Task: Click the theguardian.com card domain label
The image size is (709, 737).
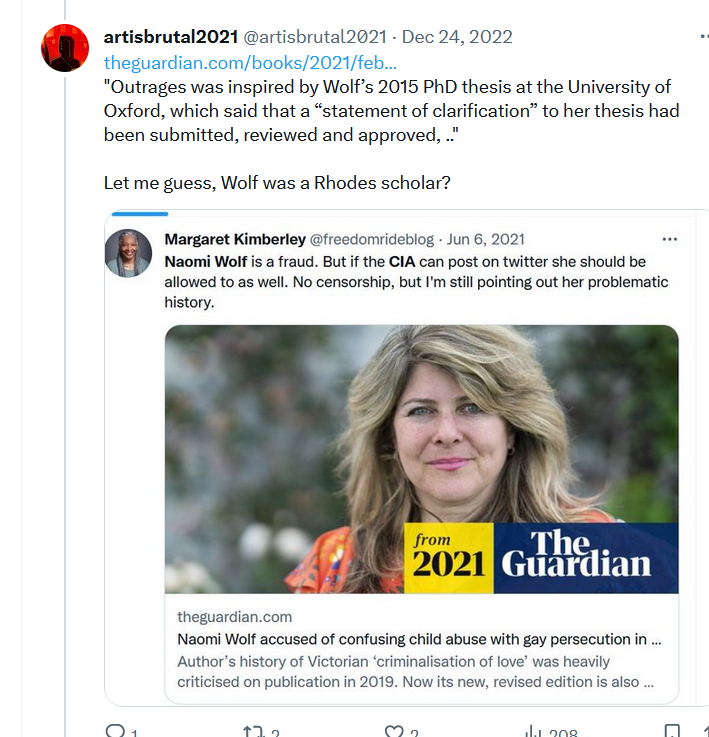Action: [x=234, y=617]
